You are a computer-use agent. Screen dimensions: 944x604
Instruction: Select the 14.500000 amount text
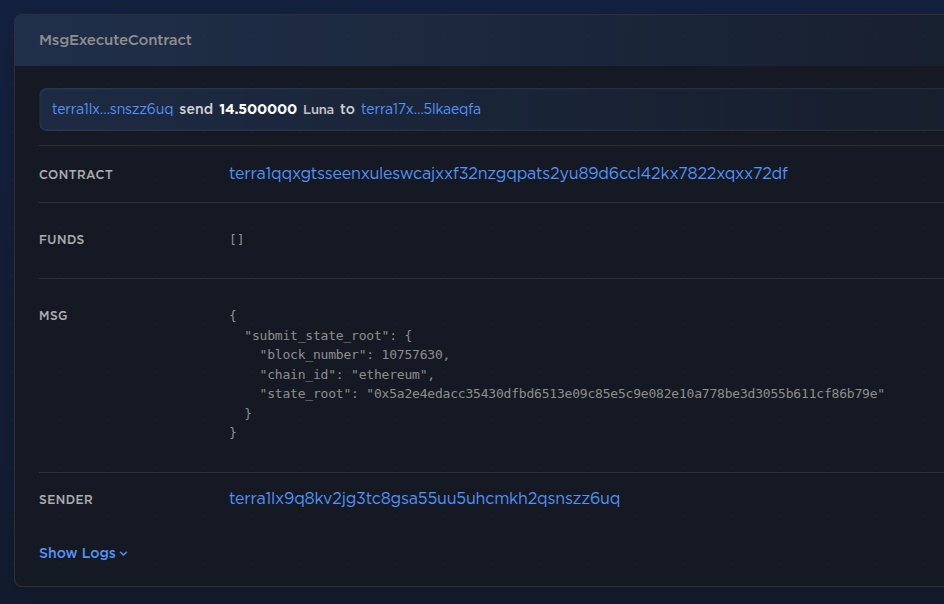(258, 109)
